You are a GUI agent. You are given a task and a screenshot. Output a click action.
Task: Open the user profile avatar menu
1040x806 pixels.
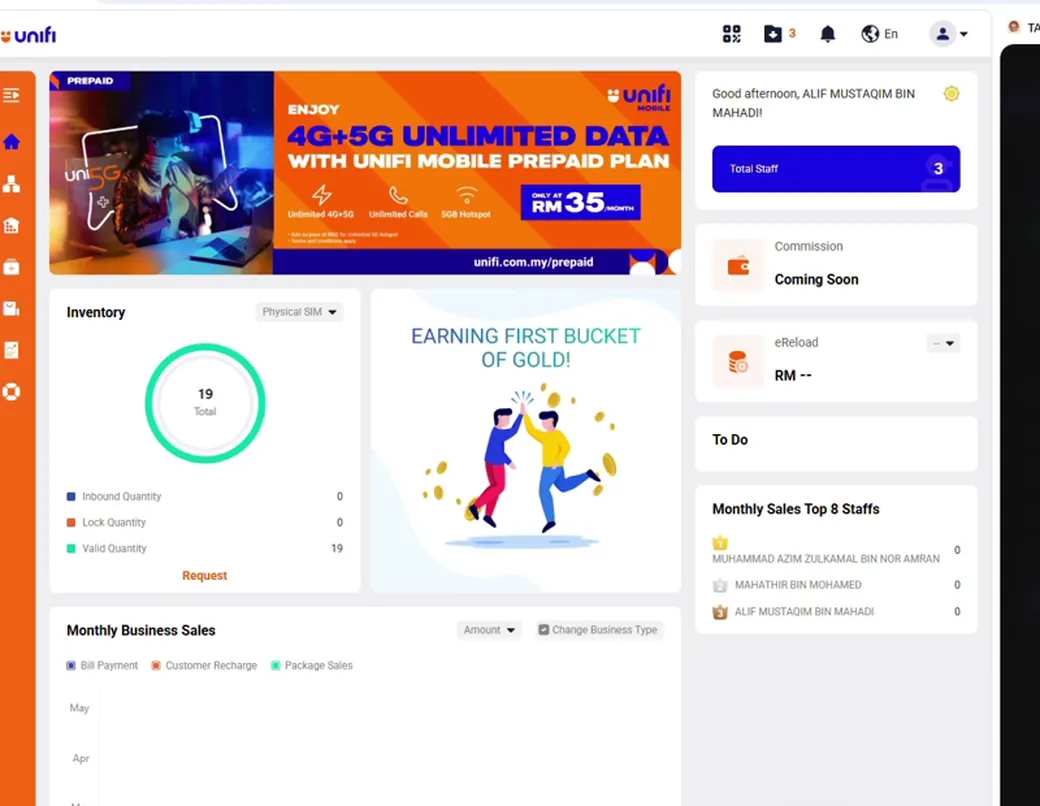948,34
